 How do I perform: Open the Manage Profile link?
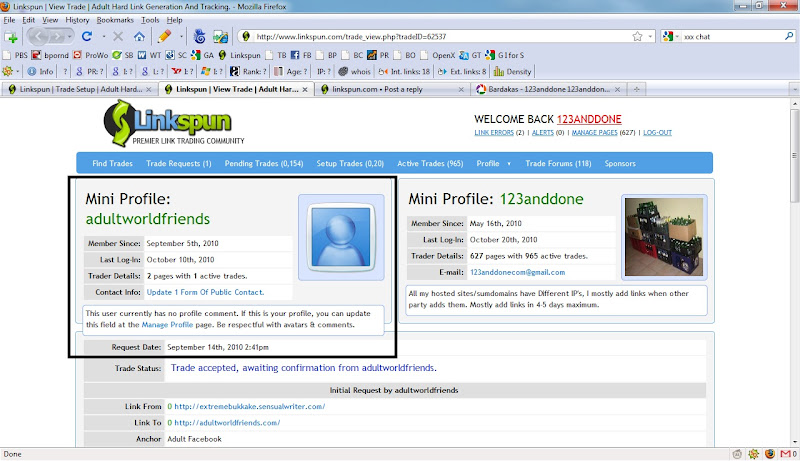tap(167, 325)
